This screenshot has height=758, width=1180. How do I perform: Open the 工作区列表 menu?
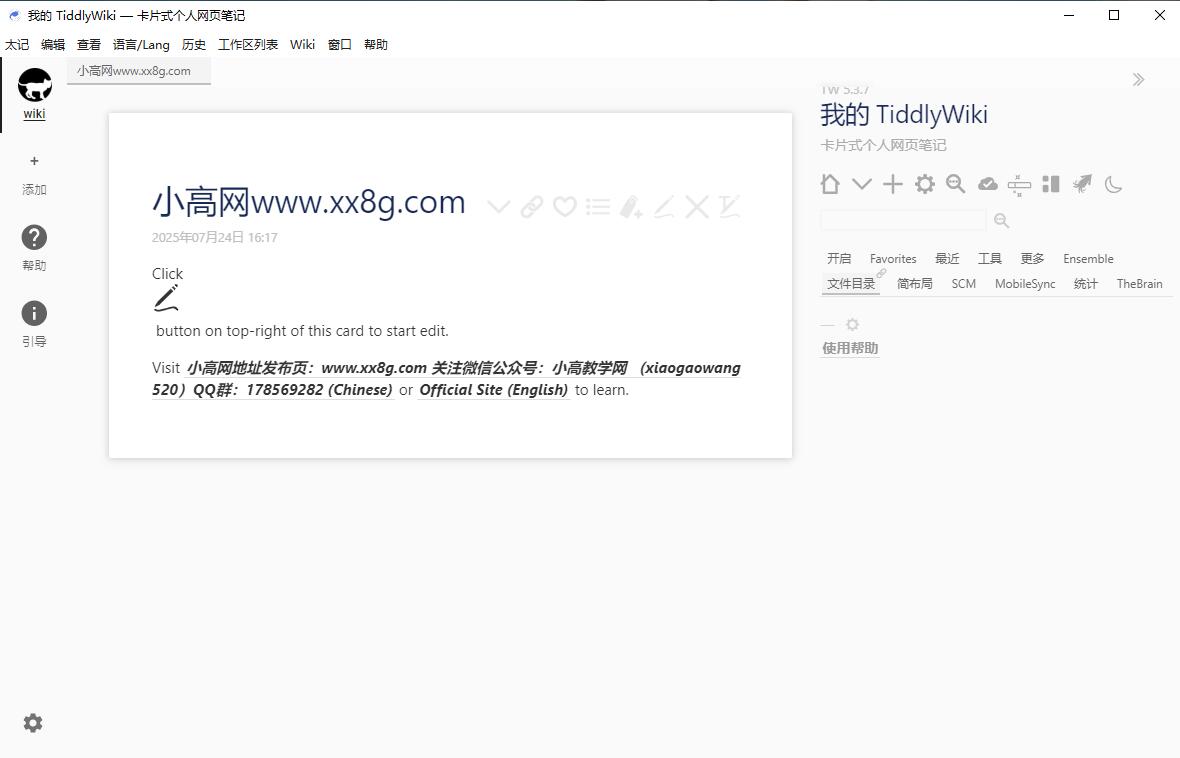tap(248, 44)
